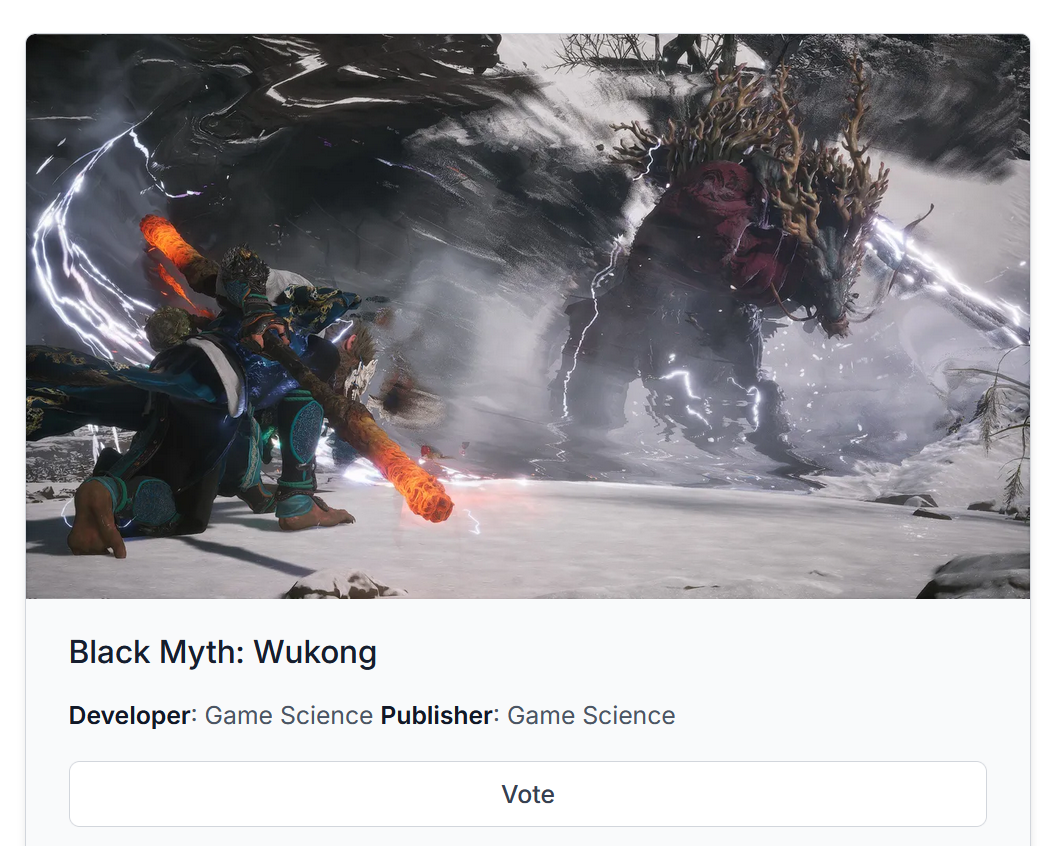The width and height of the screenshot is (1044, 846).
Task: Open the Black Myth: Wukong game screenshot
Action: (527, 316)
